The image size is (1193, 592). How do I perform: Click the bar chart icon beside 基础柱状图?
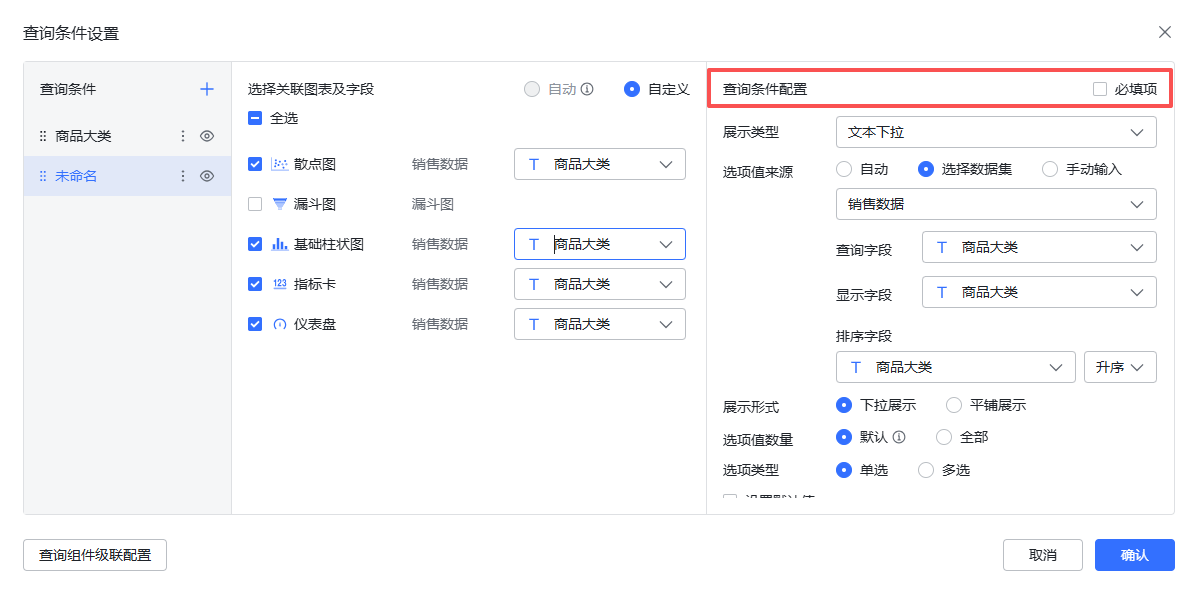282,243
